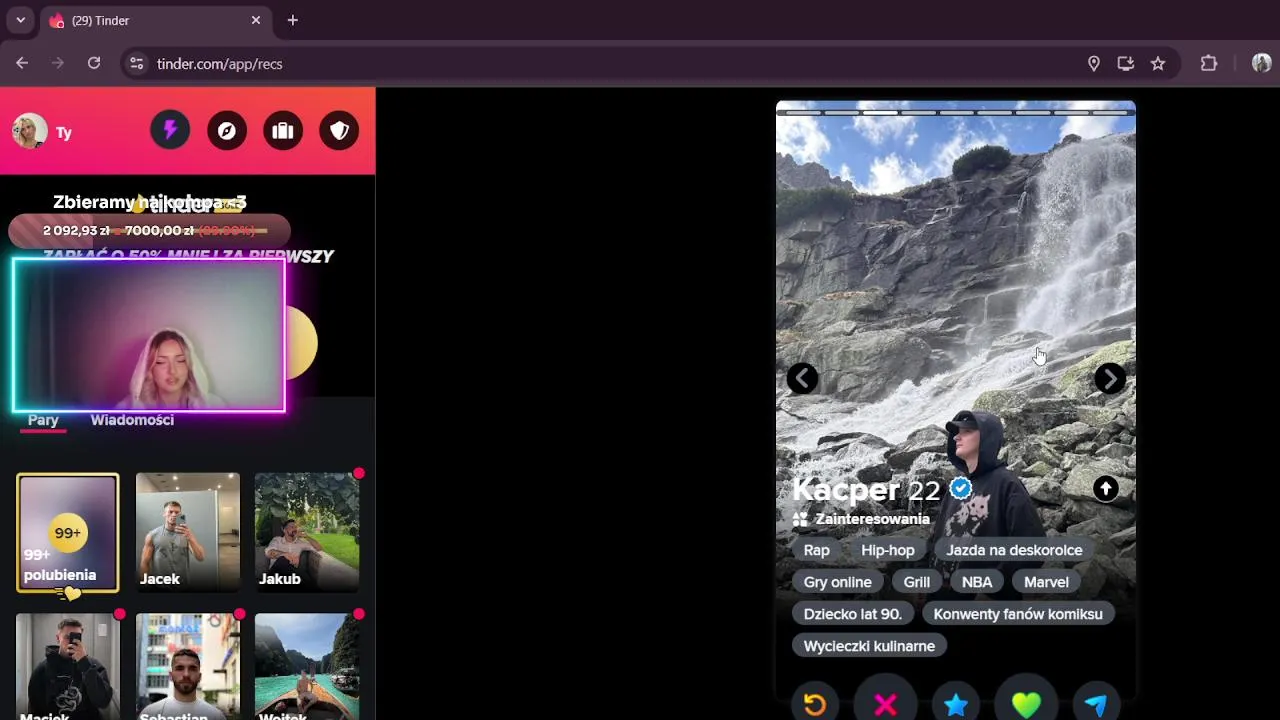The height and width of the screenshot is (720, 1280).
Task: Select the (29) Tinder browser tab
Action: [155, 20]
